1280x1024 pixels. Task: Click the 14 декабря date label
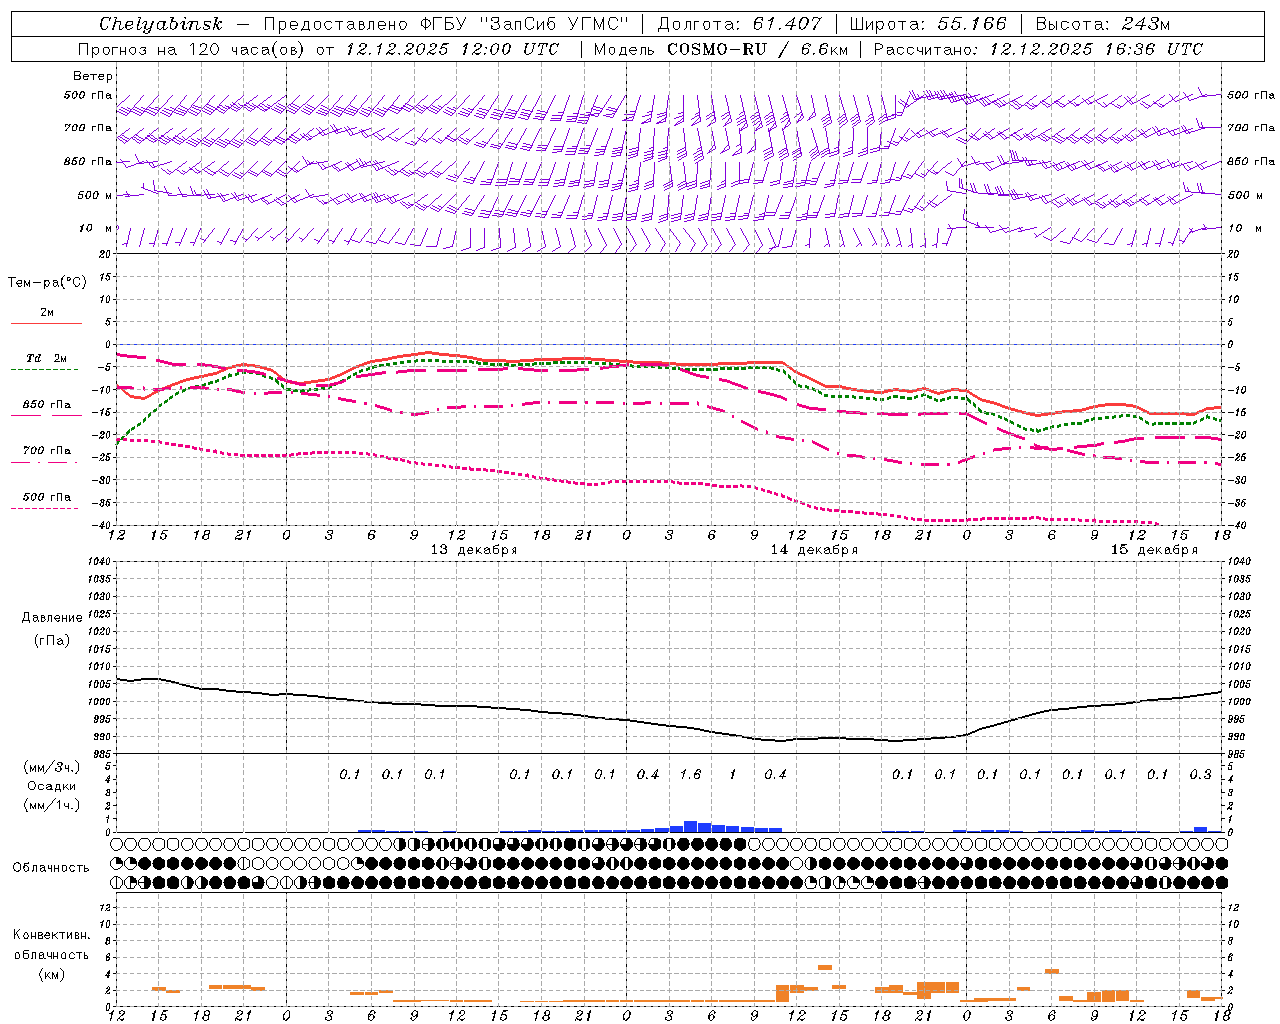tap(814, 550)
